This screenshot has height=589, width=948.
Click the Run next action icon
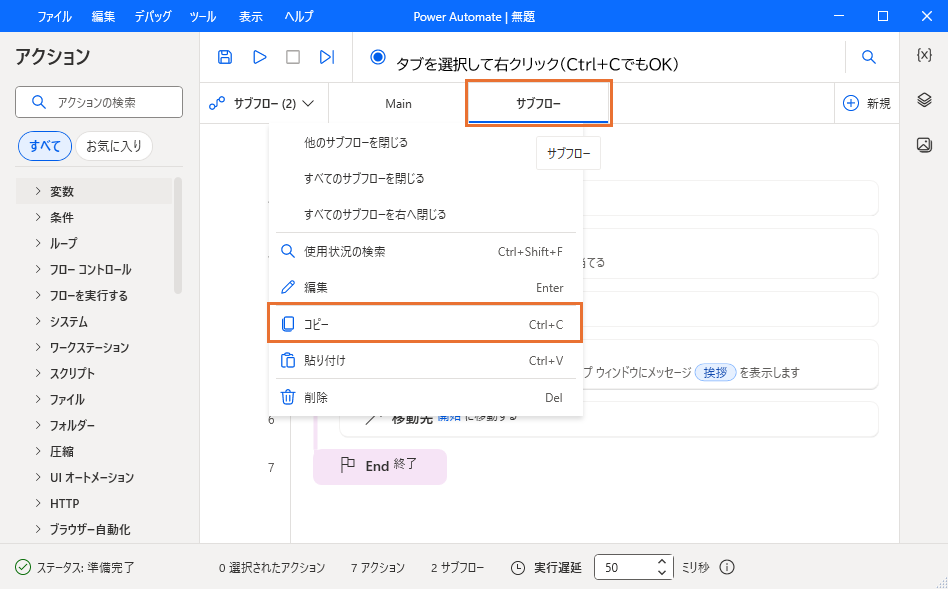click(x=327, y=57)
